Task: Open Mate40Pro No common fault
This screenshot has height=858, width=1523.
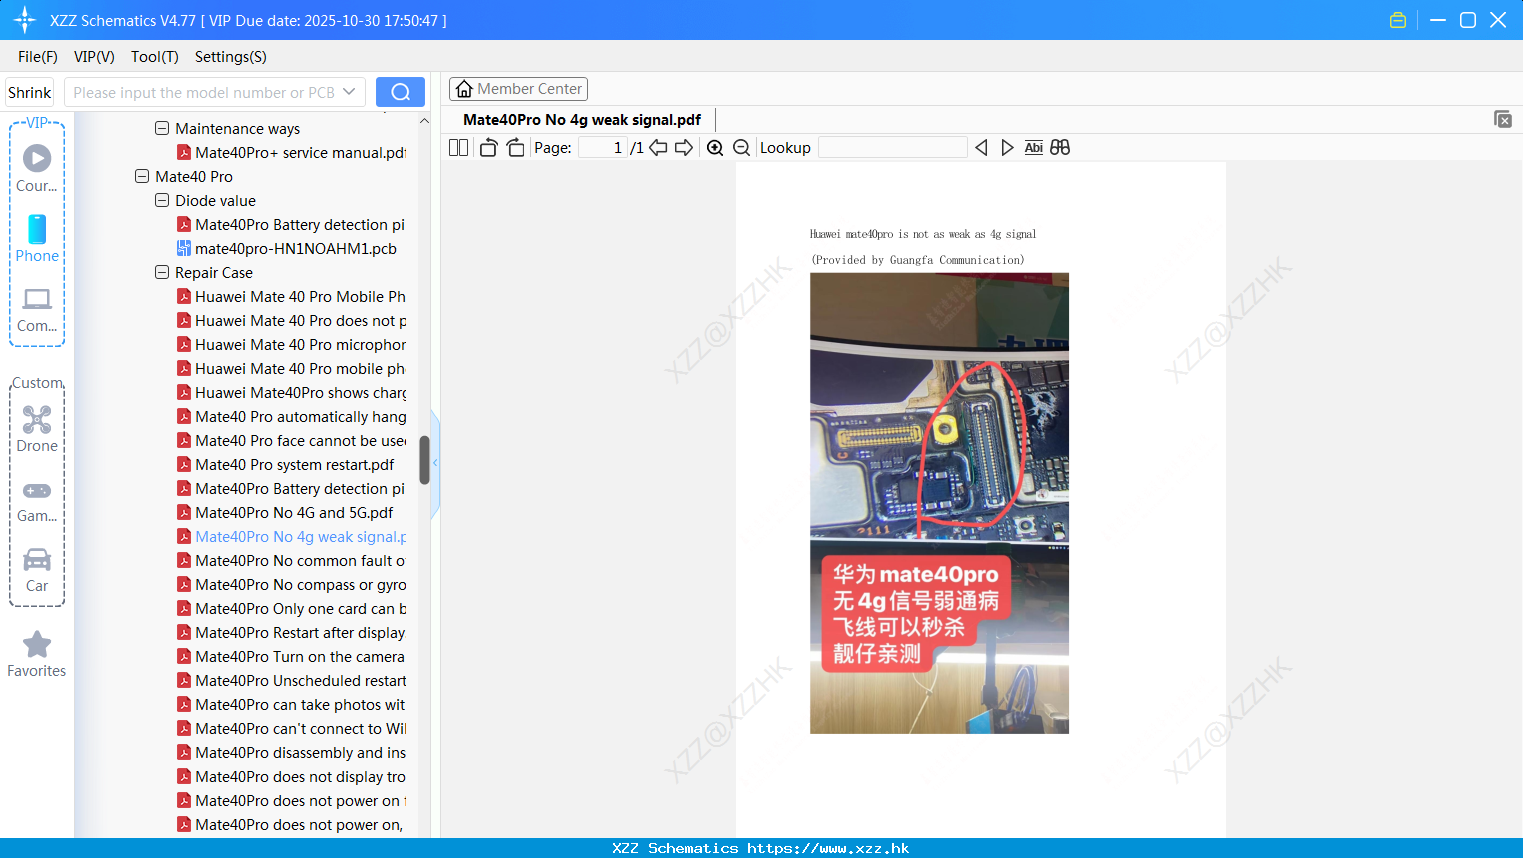Action: pos(291,561)
